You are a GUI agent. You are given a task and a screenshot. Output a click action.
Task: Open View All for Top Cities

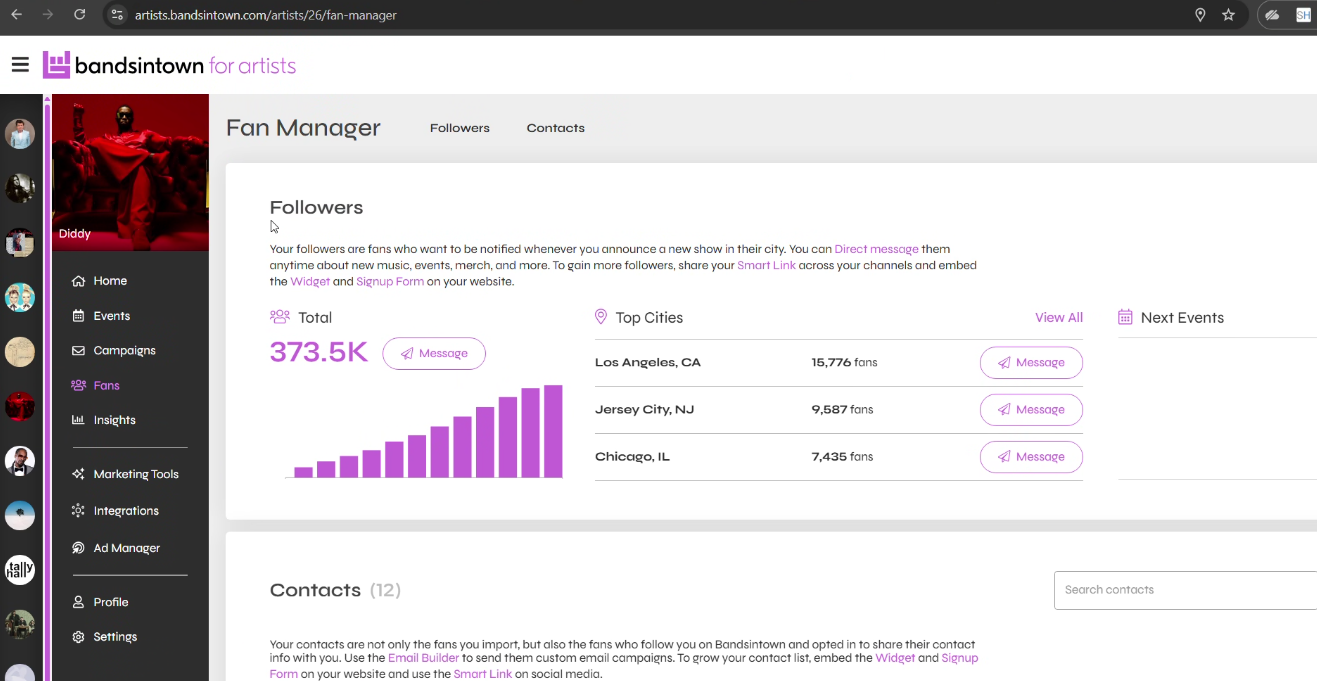pos(1058,317)
